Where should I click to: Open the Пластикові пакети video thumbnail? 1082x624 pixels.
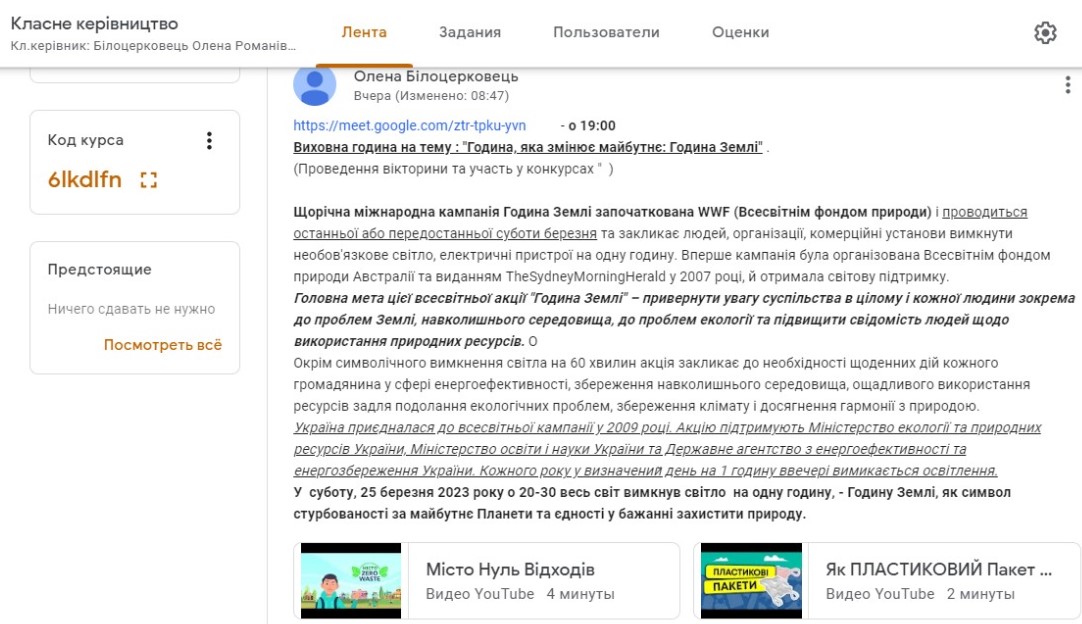click(751, 580)
